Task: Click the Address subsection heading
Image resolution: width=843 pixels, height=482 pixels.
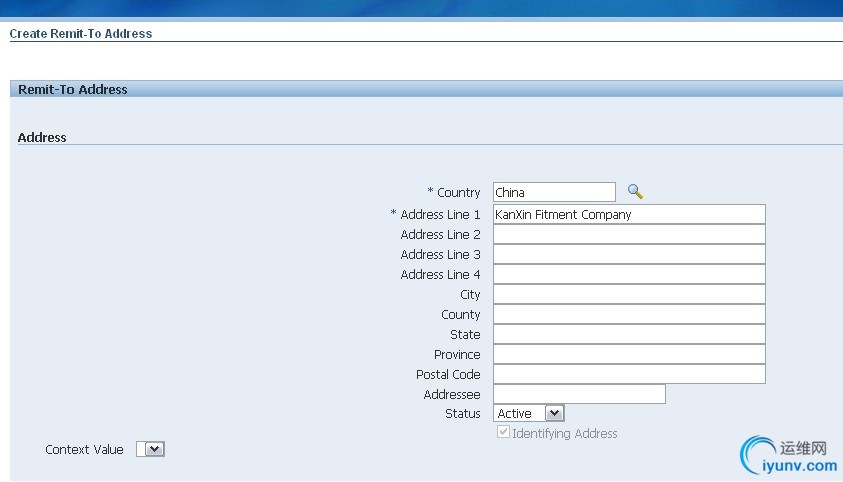Action: pyautogui.click(x=42, y=137)
